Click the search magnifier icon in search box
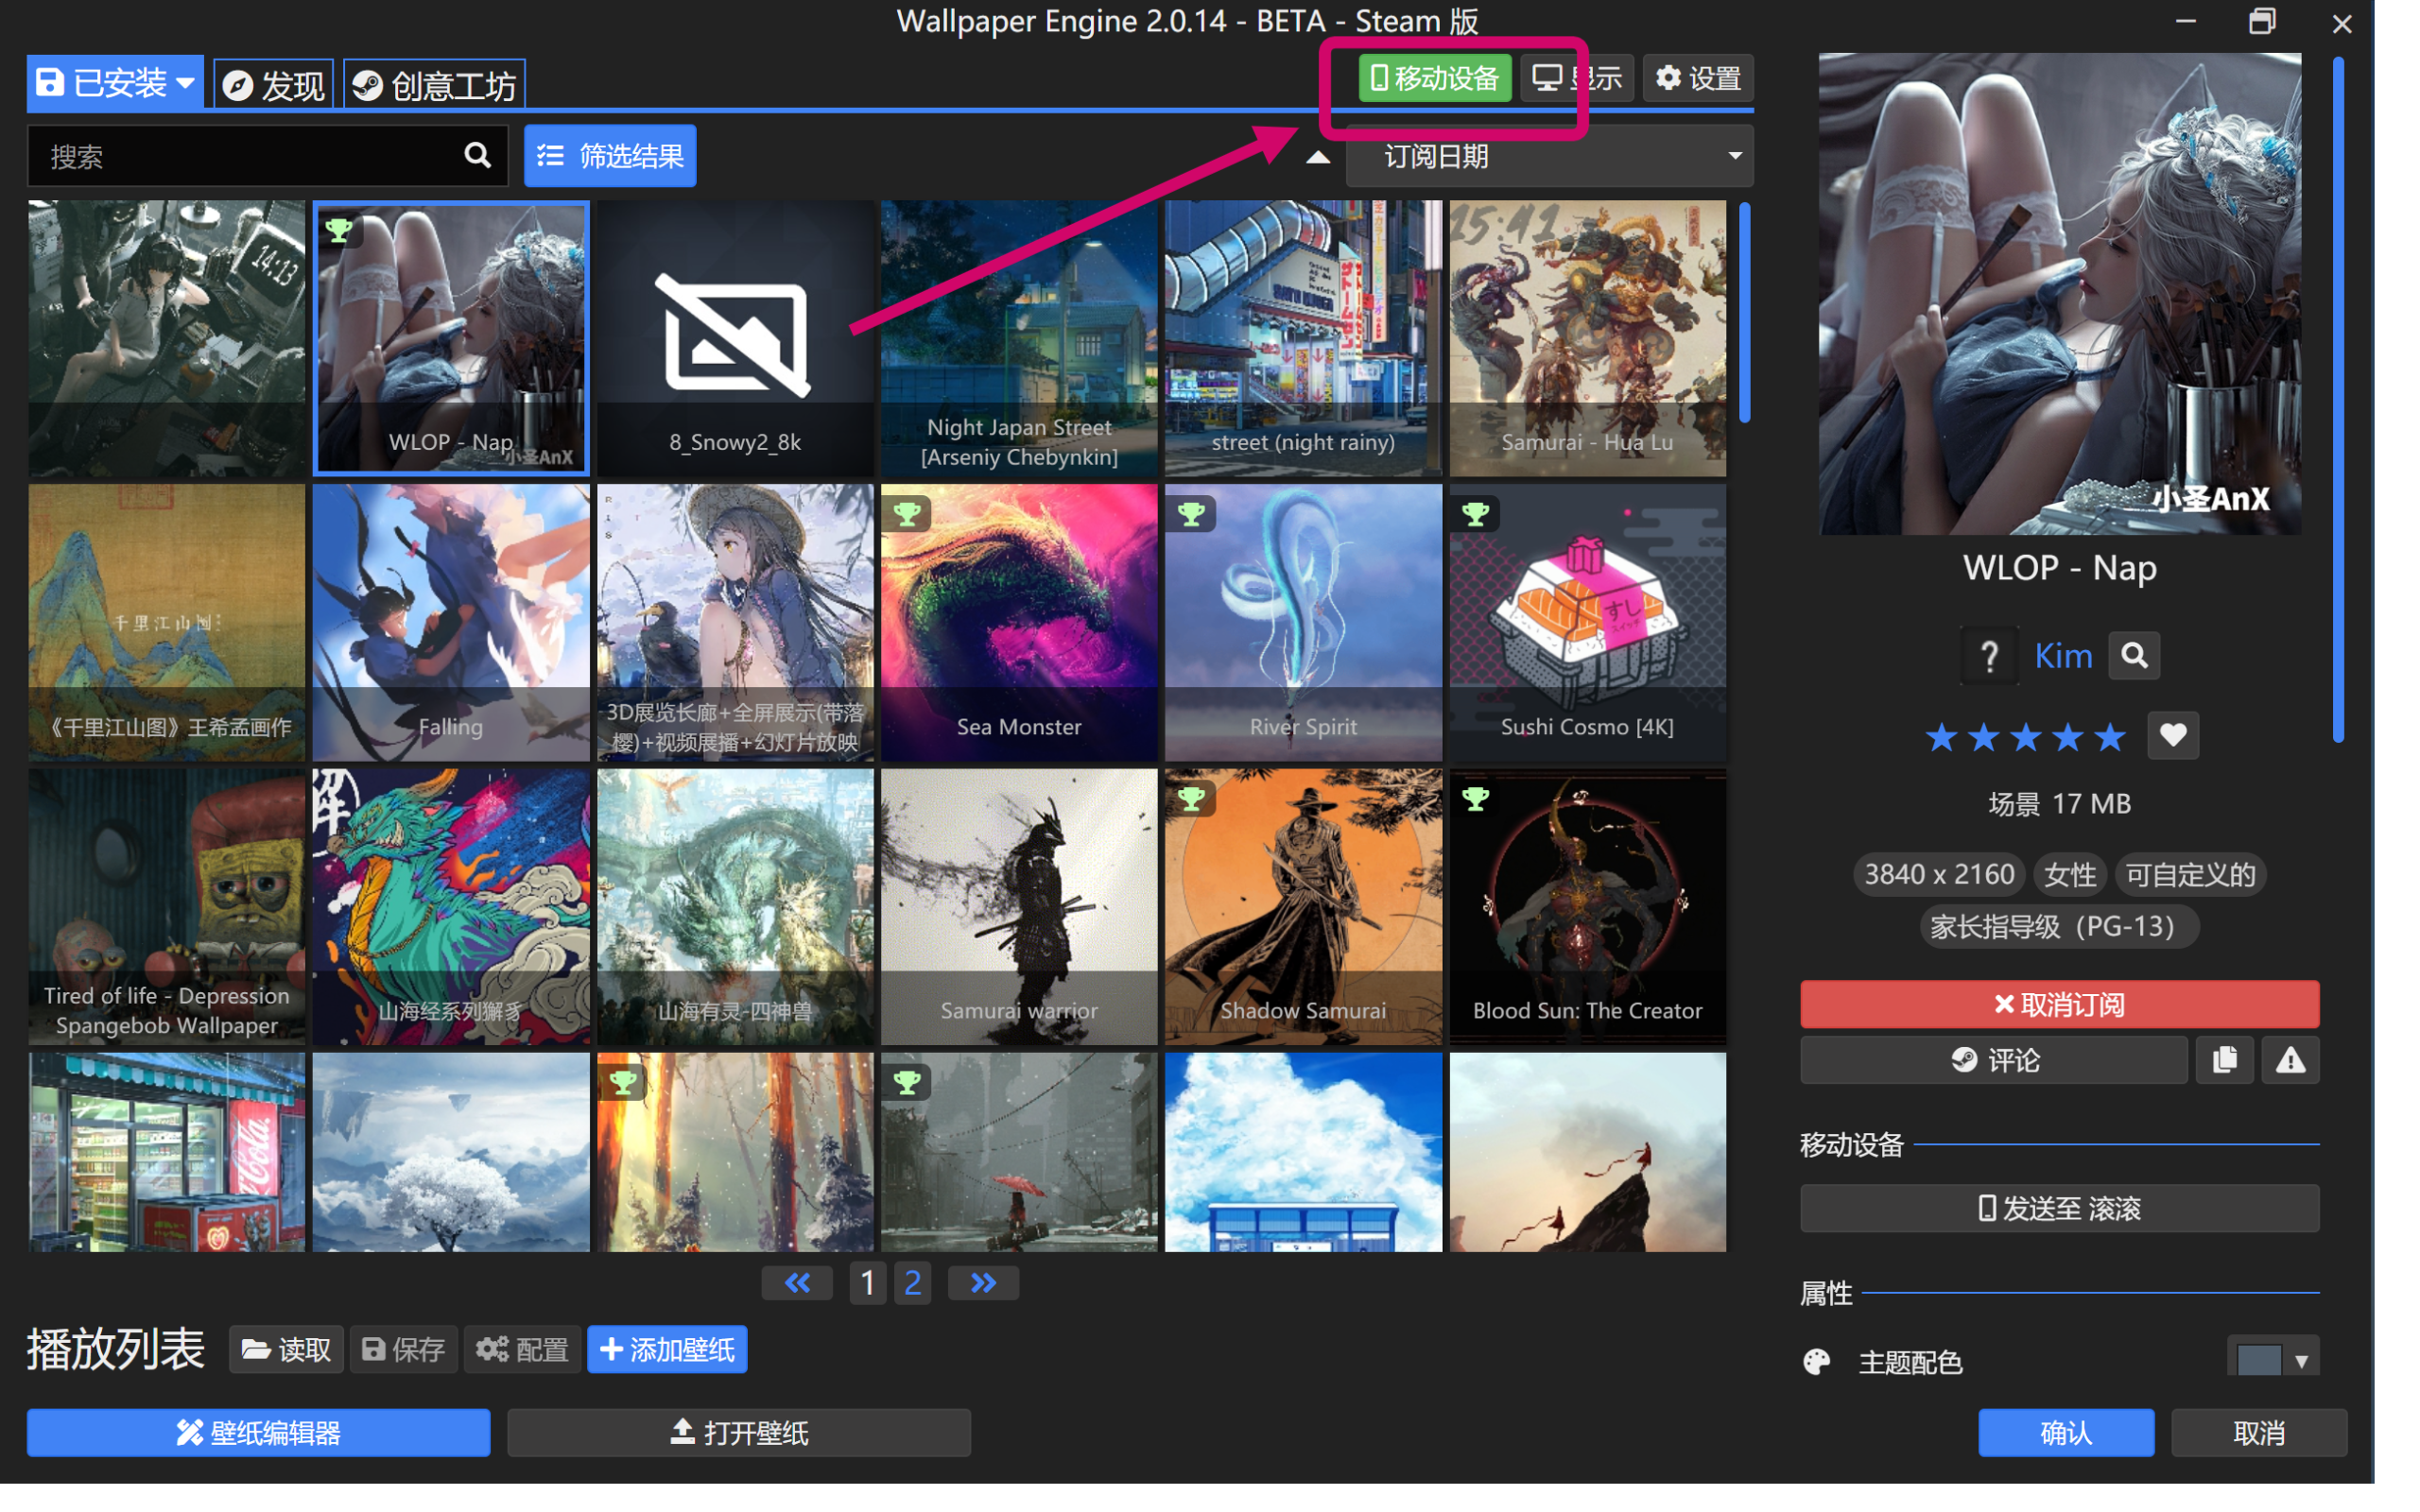The height and width of the screenshot is (1512, 2420). (478, 155)
